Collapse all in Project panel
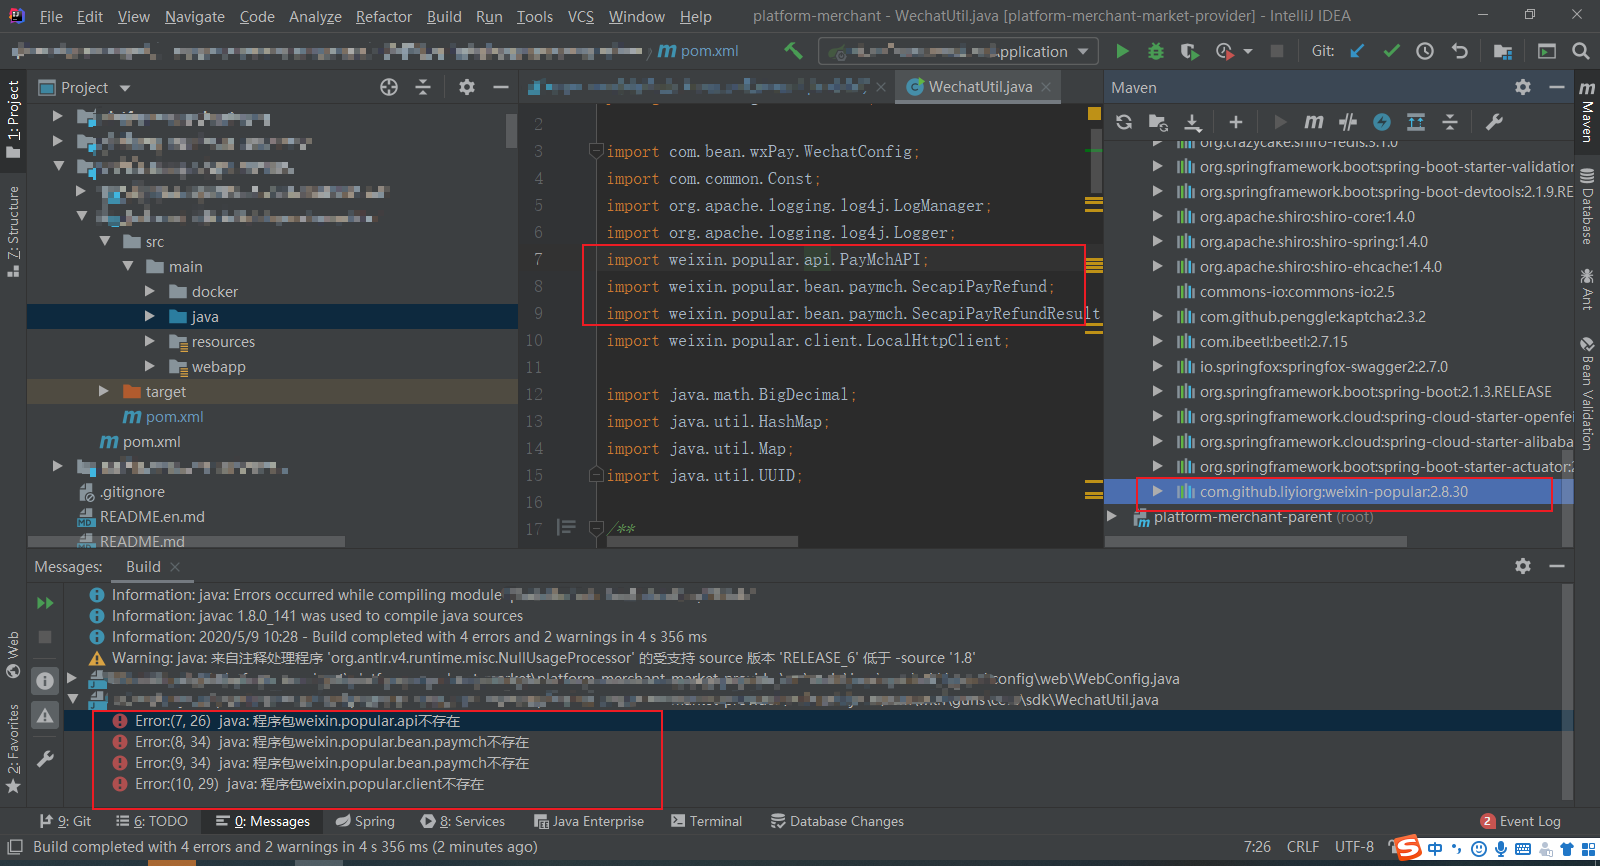The width and height of the screenshot is (1600, 866). click(x=423, y=87)
